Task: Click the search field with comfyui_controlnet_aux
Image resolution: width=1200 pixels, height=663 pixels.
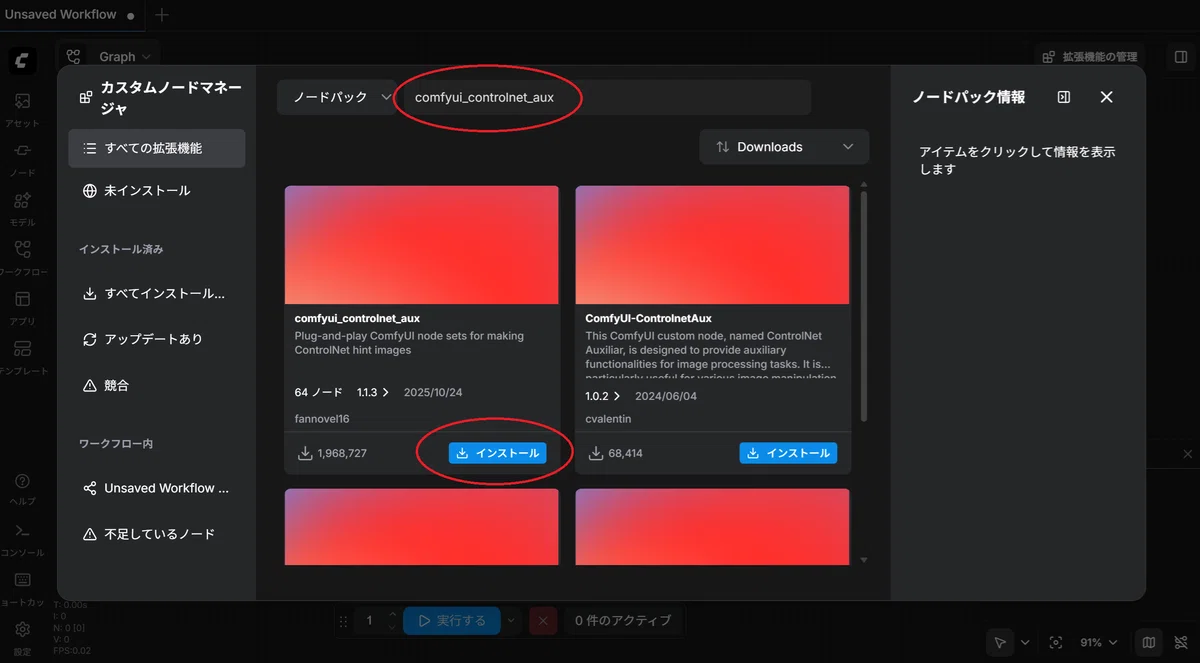Action: coord(604,97)
